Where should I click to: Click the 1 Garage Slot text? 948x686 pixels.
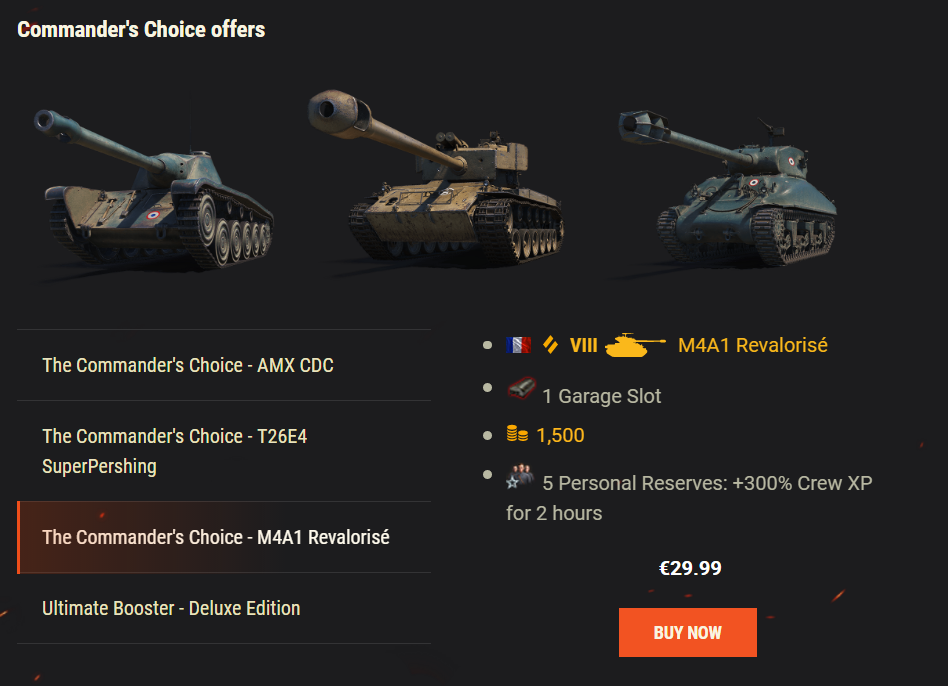pos(601,396)
